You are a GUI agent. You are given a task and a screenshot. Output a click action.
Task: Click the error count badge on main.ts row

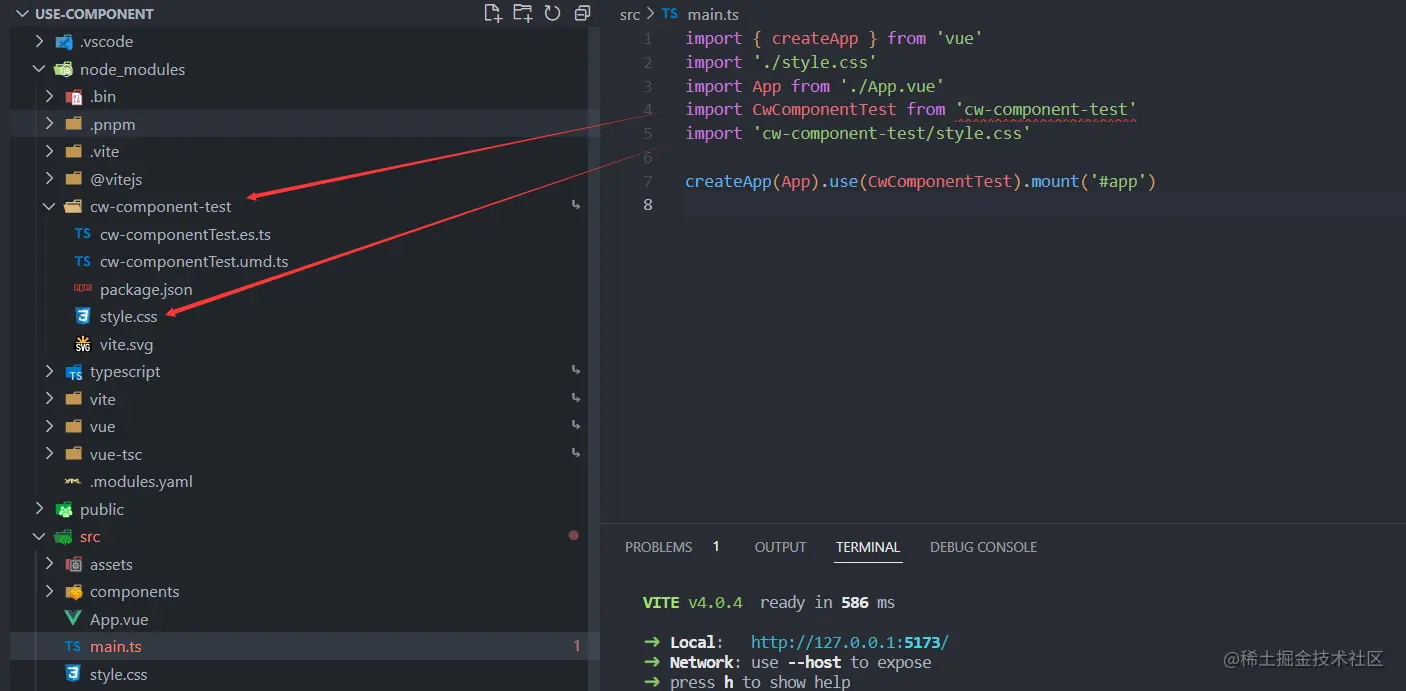pos(577,647)
